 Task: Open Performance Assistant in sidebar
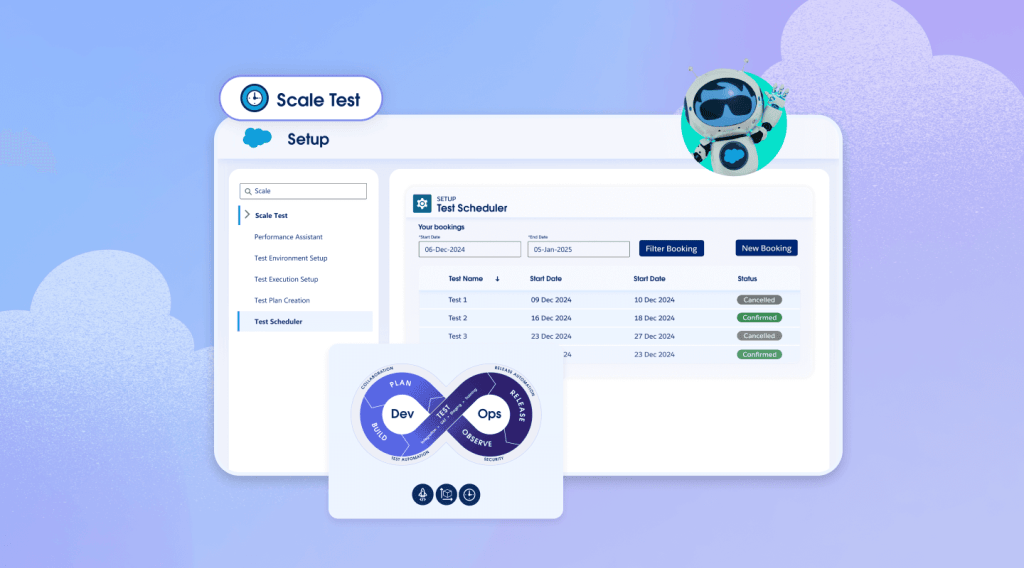coord(288,237)
